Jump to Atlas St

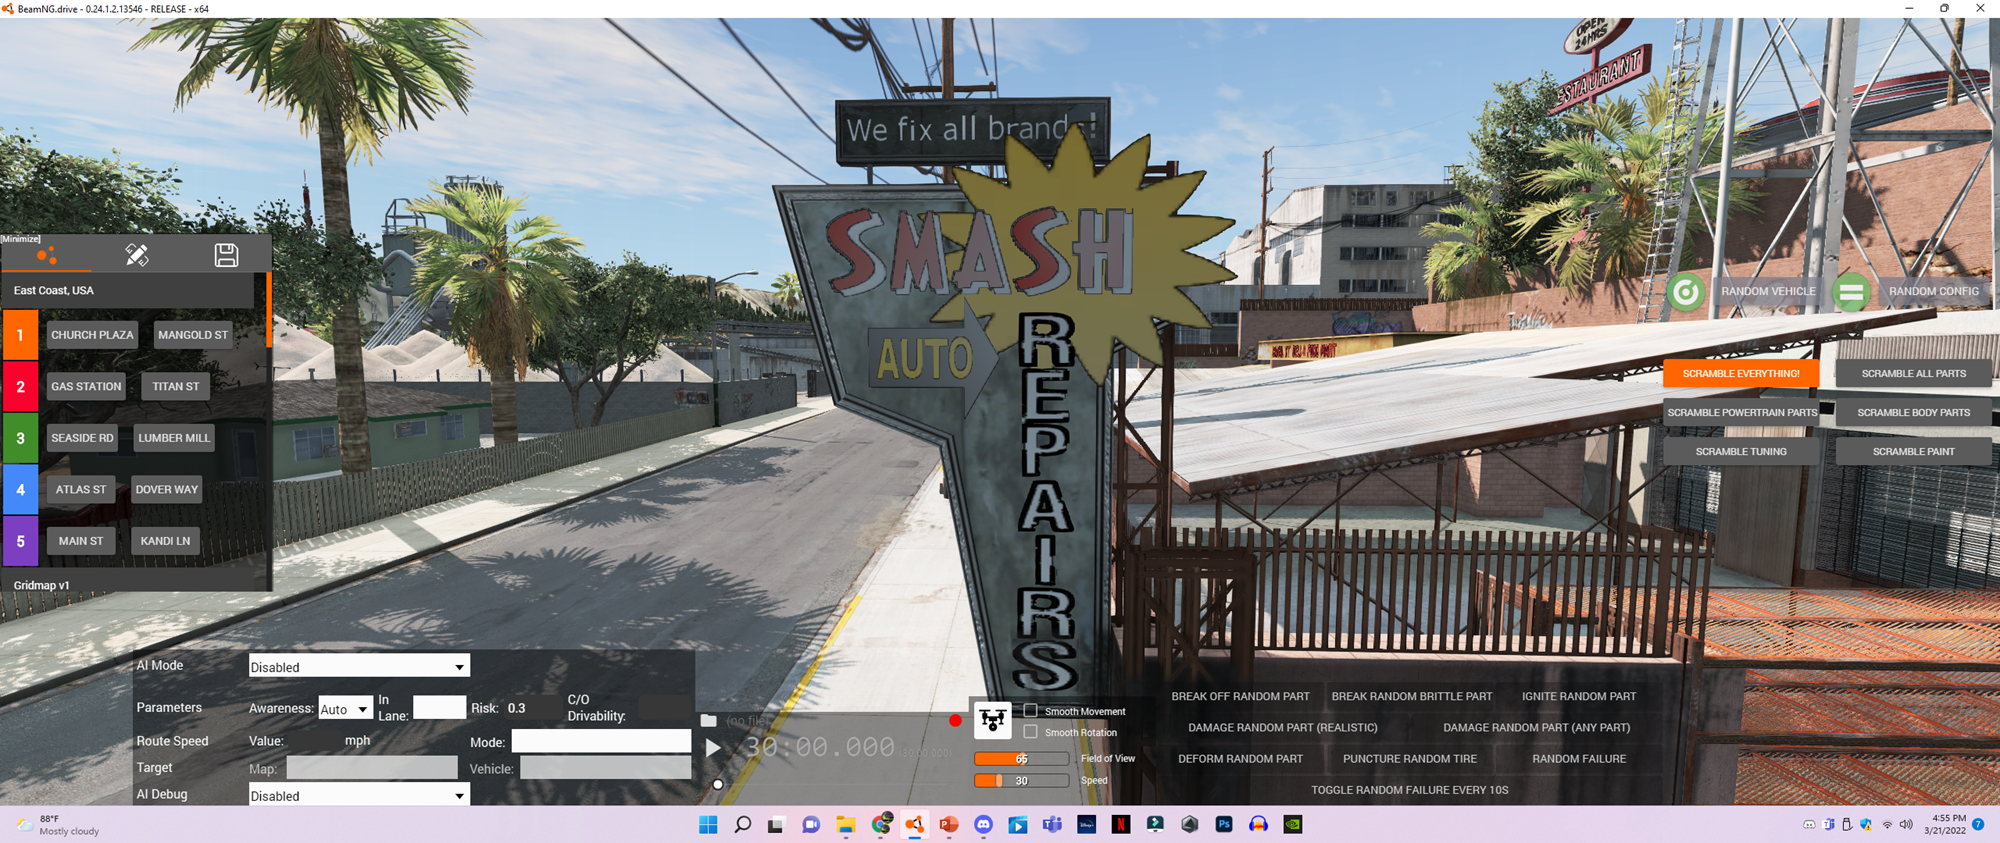click(x=81, y=489)
